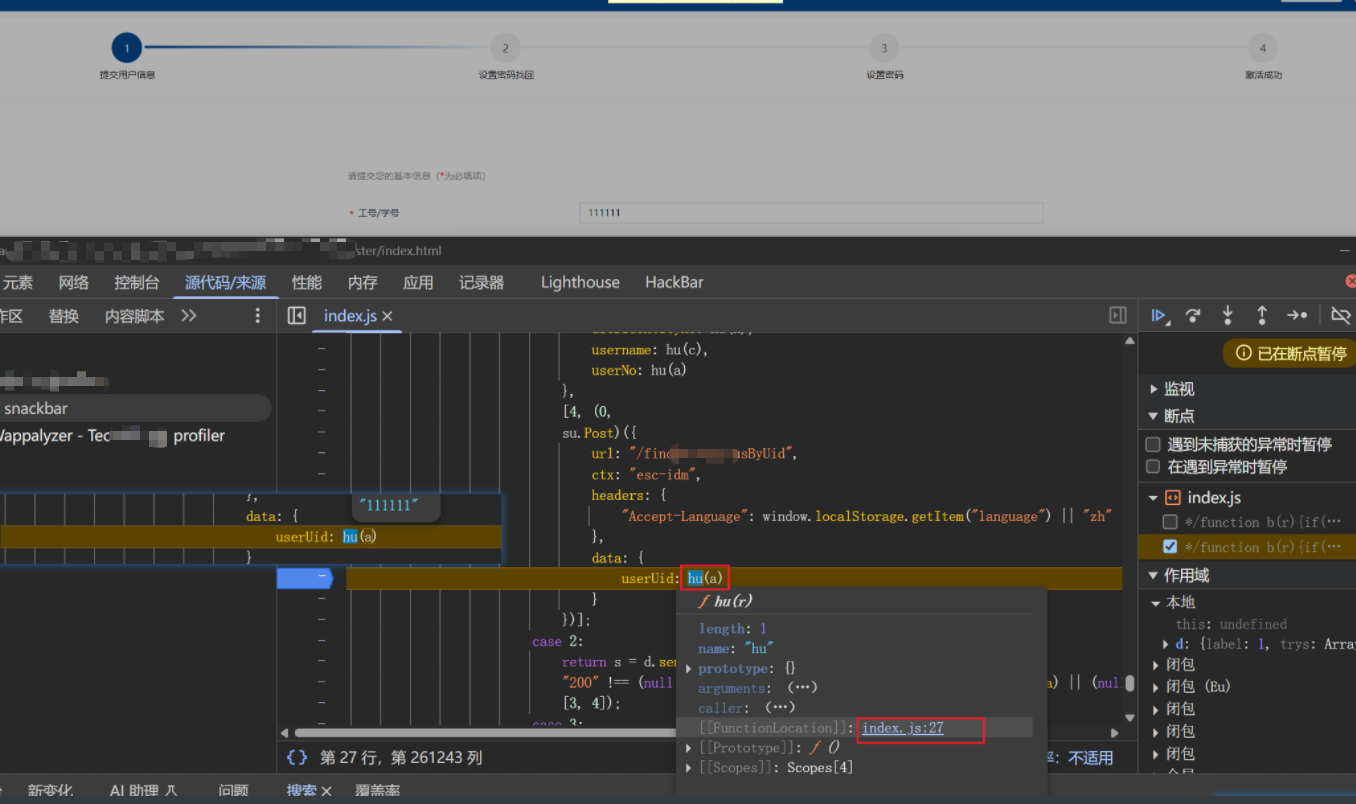This screenshot has width=1356, height=804.
Task: Expand the 监视 section
Action: coord(1154,389)
